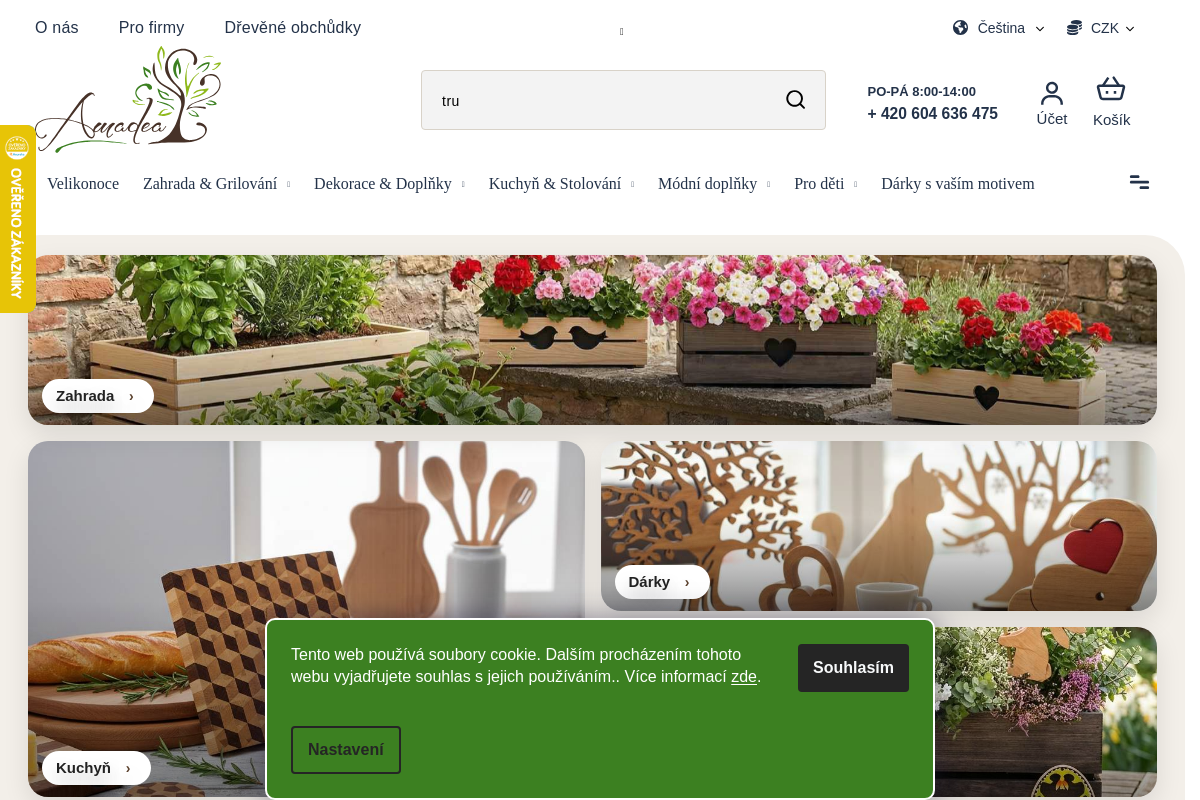This screenshot has width=1200, height=800.
Task: Open the Účet account icon
Action: point(1052,93)
